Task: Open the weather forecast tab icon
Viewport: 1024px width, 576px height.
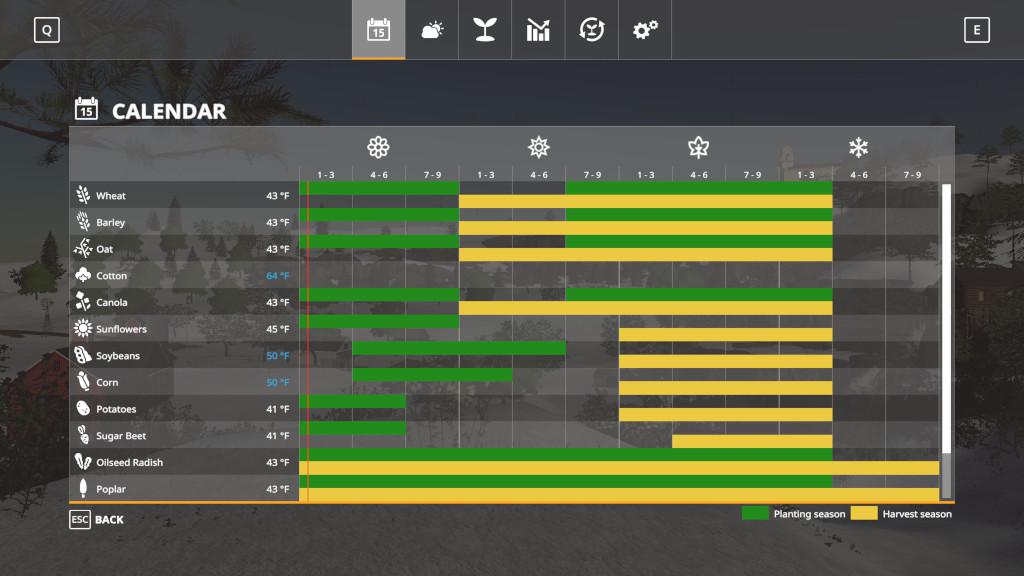Action: pos(432,30)
